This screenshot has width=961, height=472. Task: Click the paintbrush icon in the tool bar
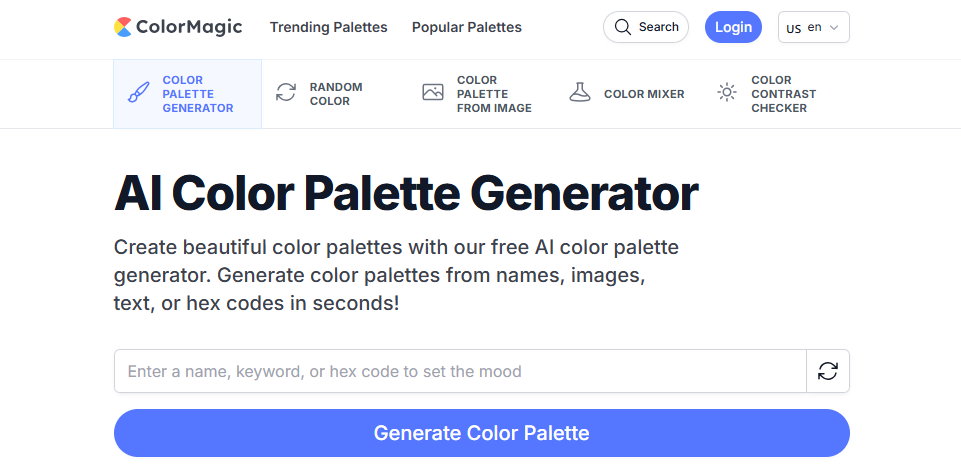coord(140,94)
